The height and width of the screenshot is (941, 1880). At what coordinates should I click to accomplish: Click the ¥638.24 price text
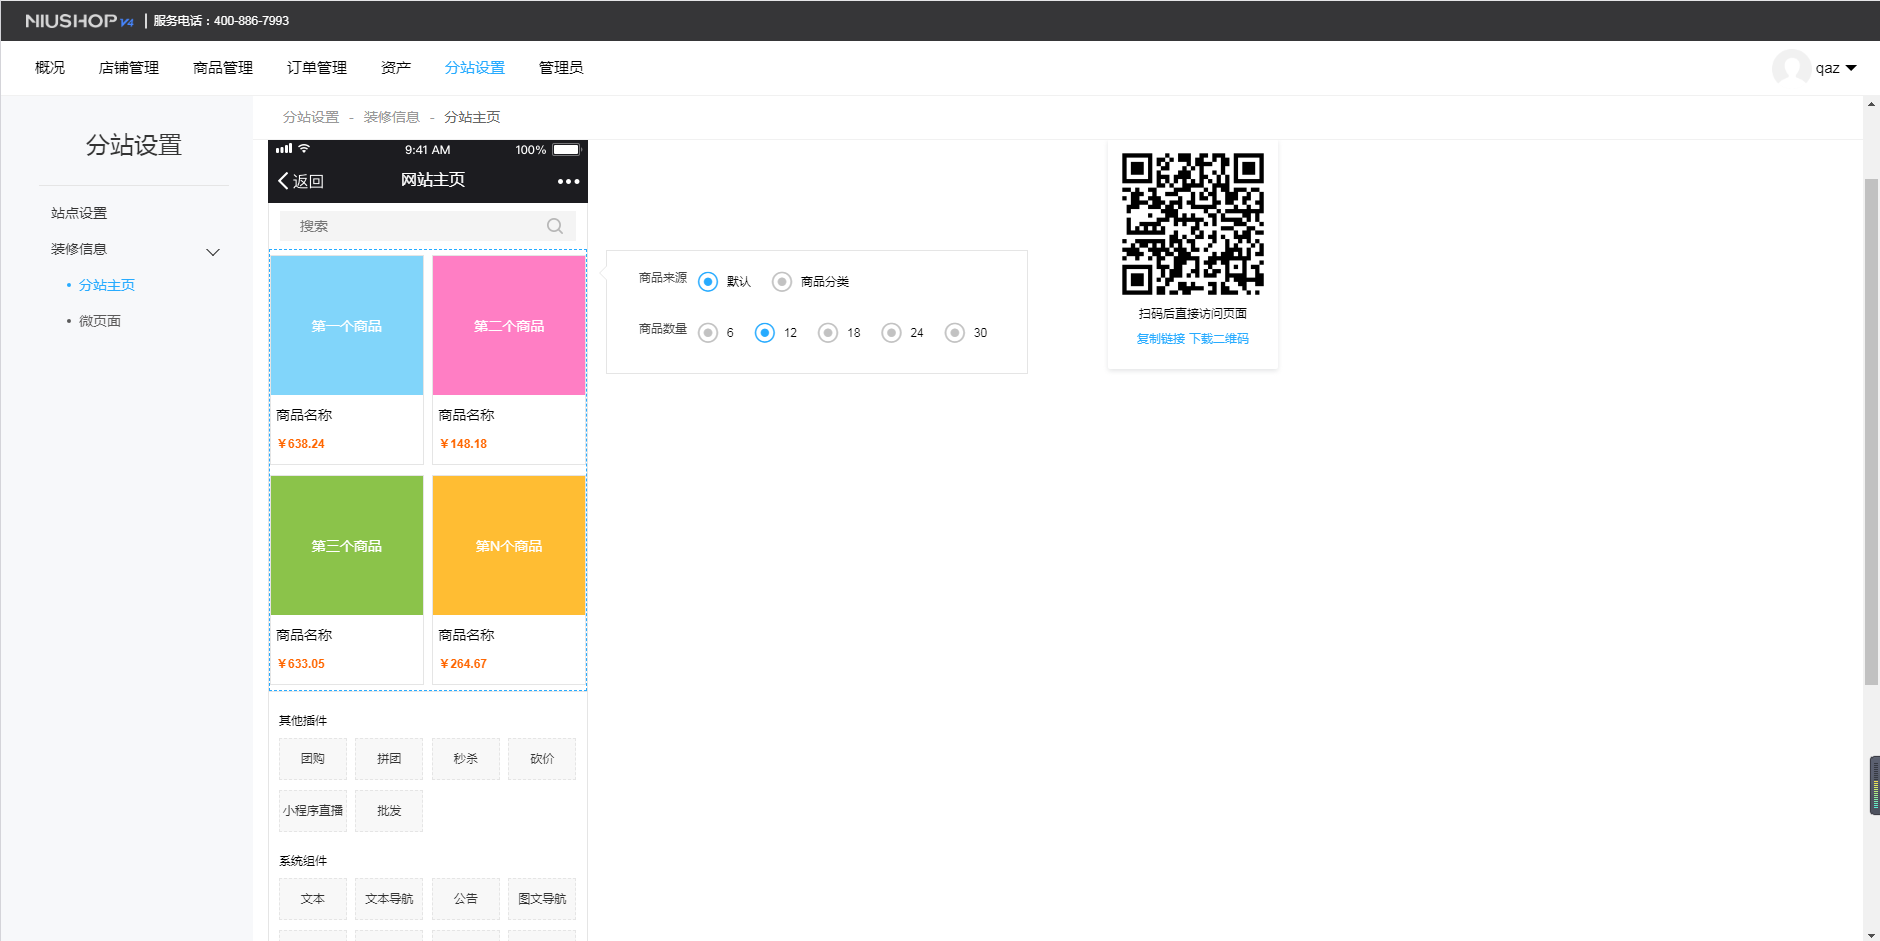click(301, 444)
